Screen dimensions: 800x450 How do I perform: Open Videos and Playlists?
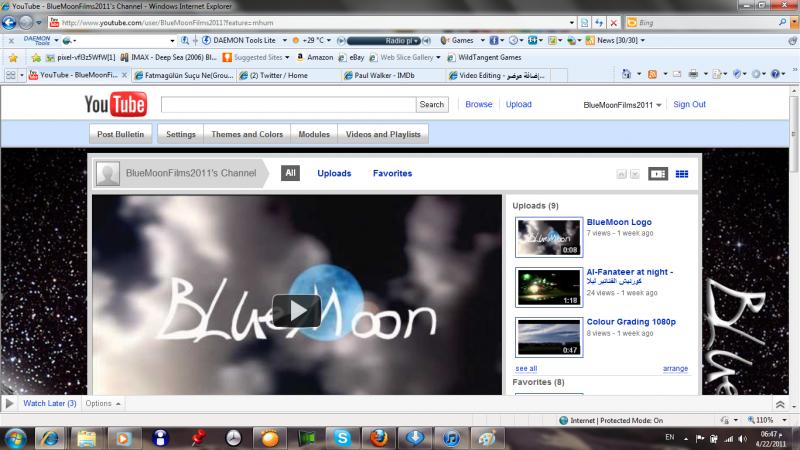pyautogui.click(x=383, y=134)
